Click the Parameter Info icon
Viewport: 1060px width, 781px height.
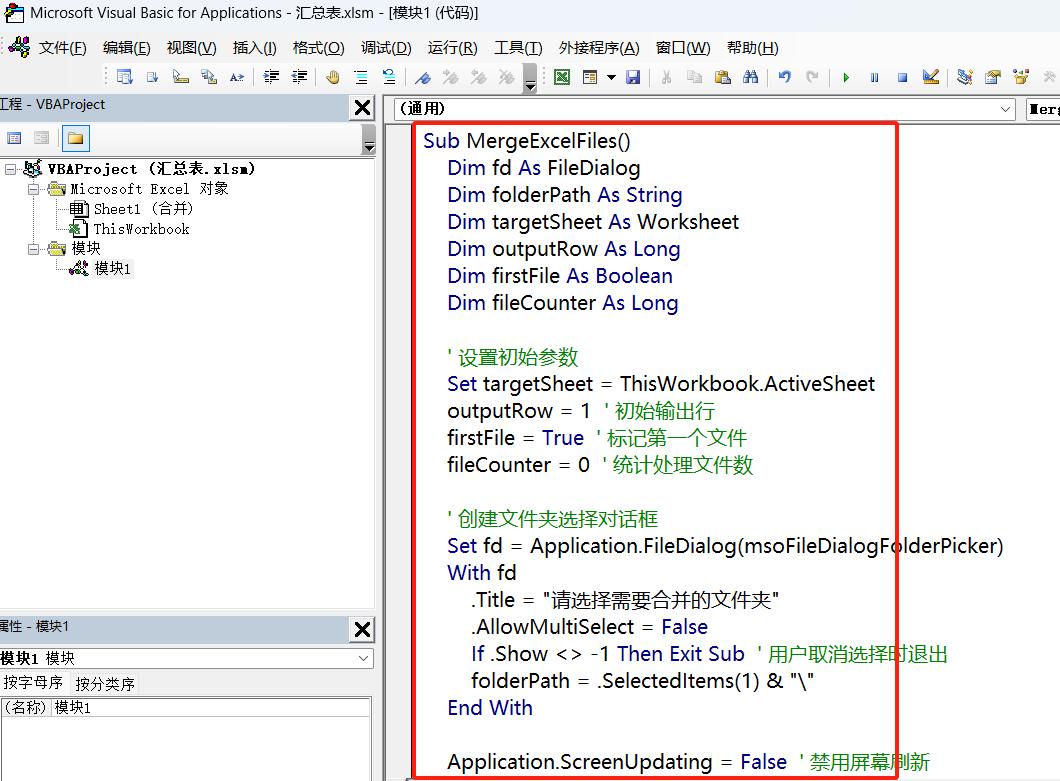point(209,77)
